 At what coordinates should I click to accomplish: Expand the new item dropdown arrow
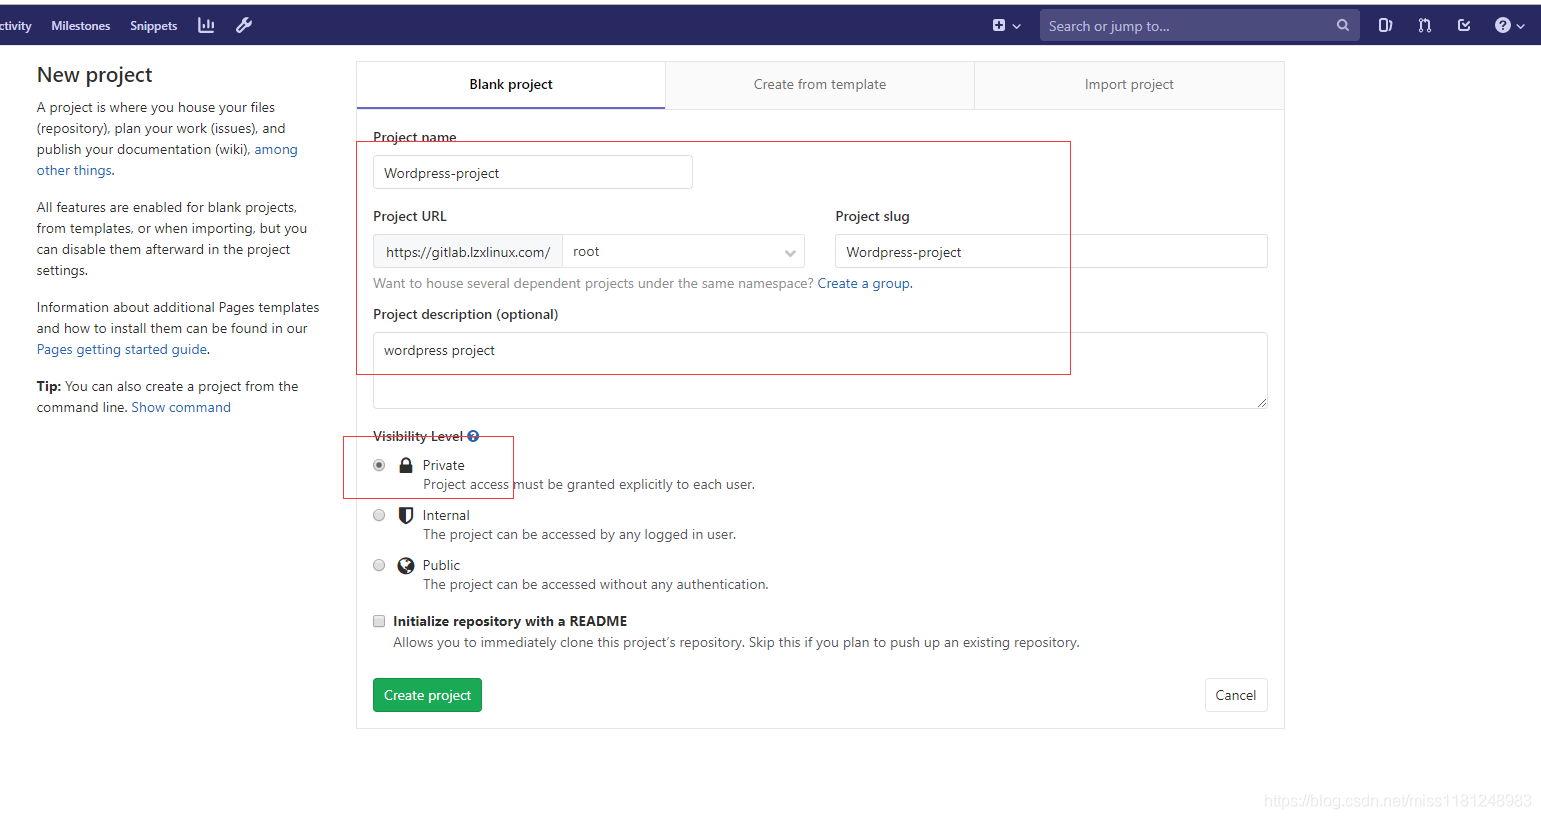1017,27
